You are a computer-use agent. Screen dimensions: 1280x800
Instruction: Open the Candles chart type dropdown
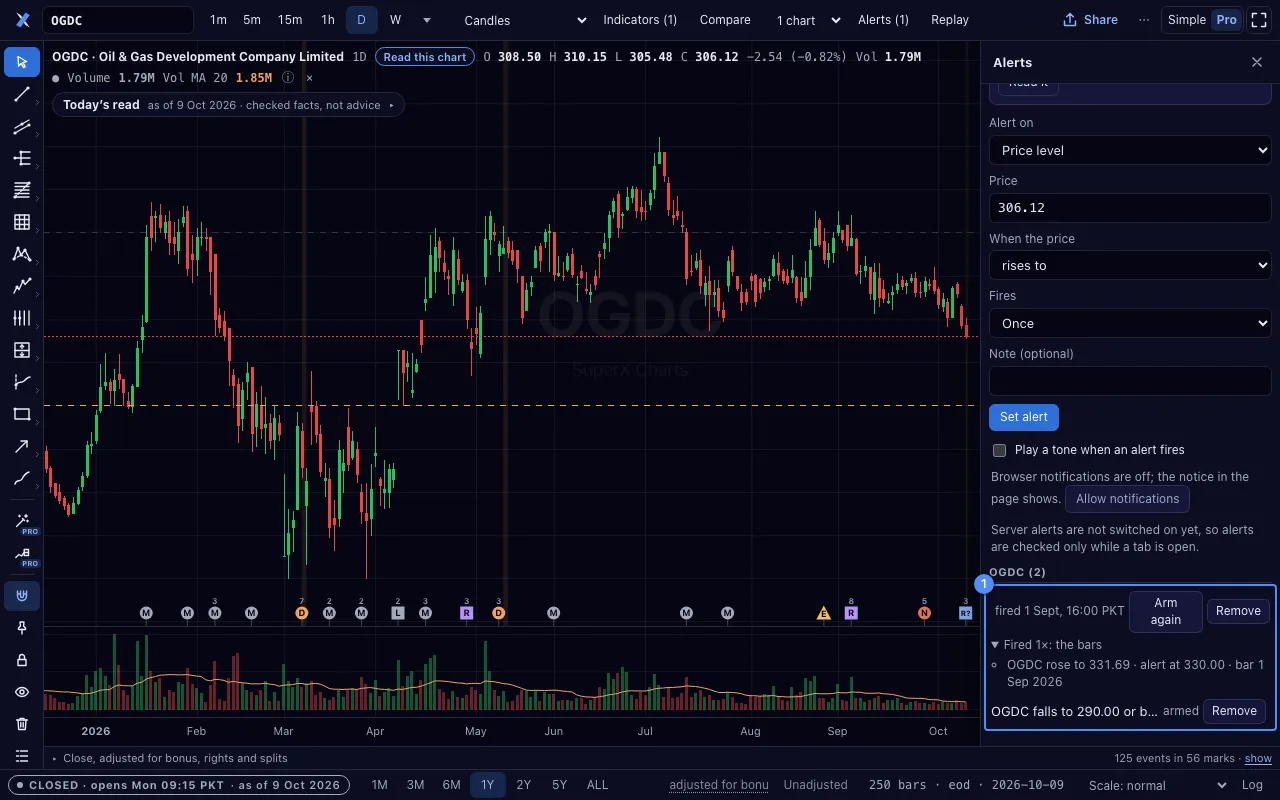[525, 20]
